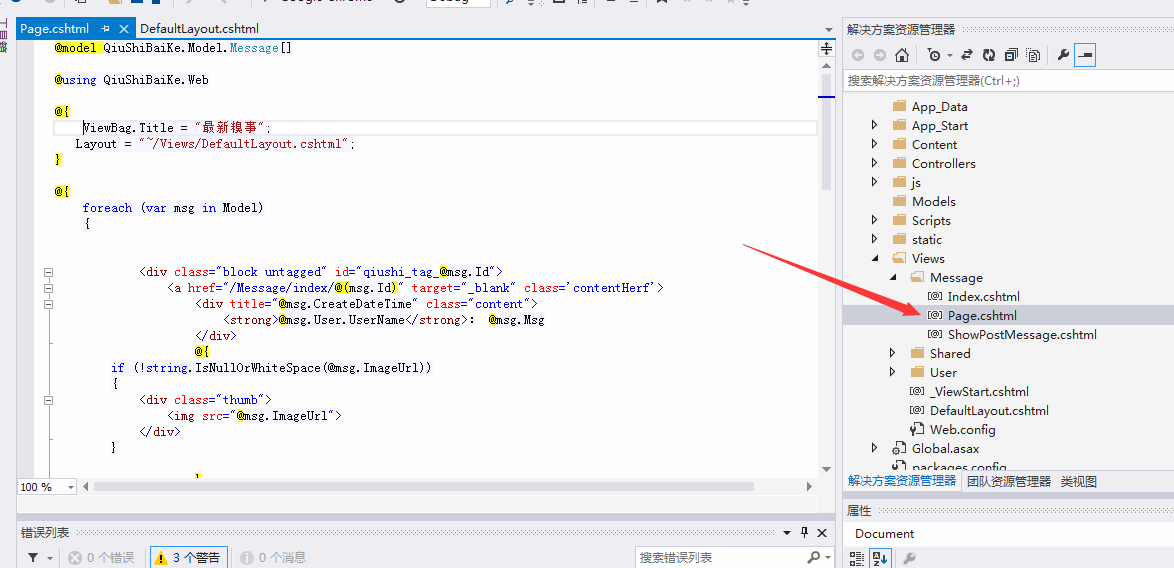
Task: Toggle Preview Selected Items button
Action: coord(1084,55)
